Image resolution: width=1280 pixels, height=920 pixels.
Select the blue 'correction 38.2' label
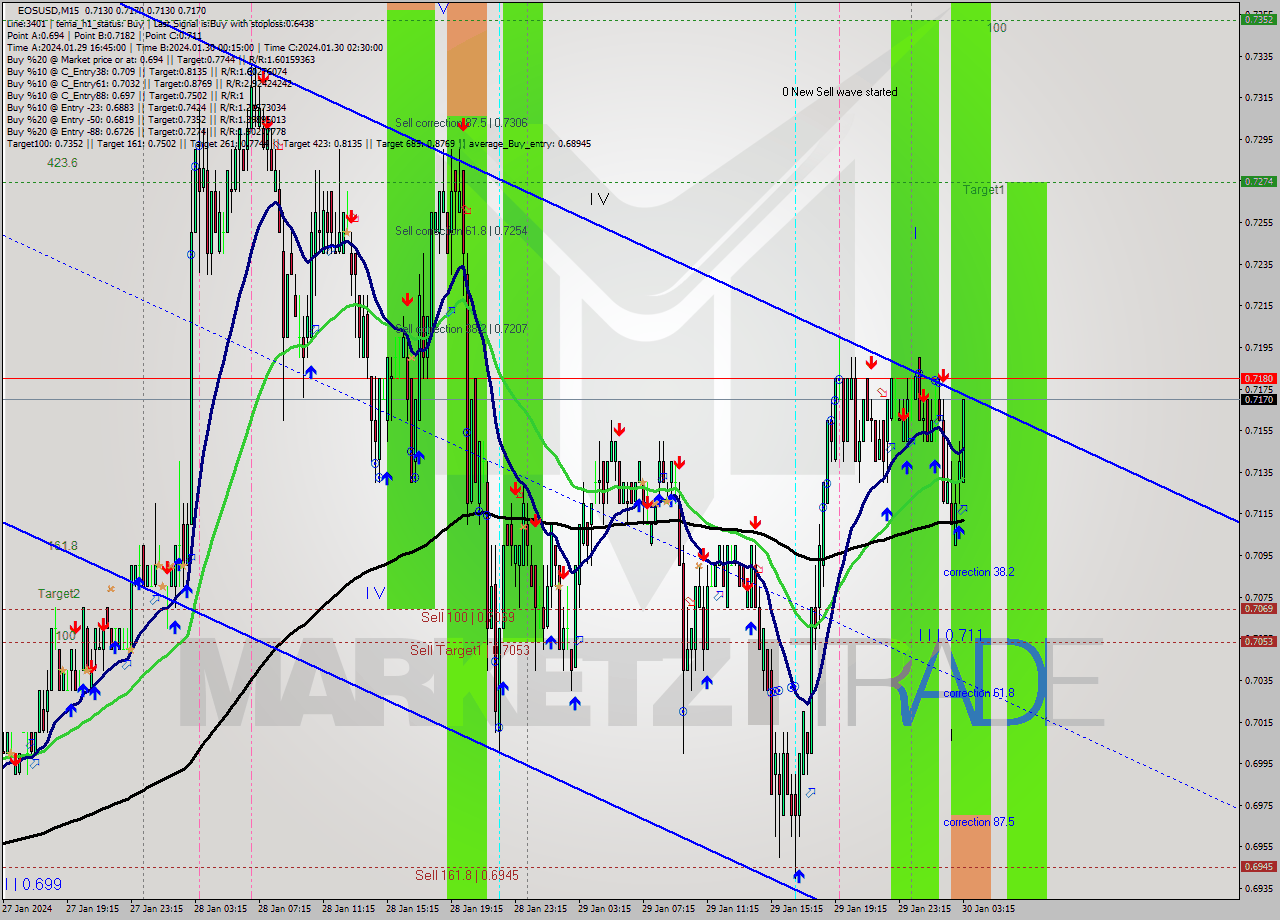[x=979, y=572]
